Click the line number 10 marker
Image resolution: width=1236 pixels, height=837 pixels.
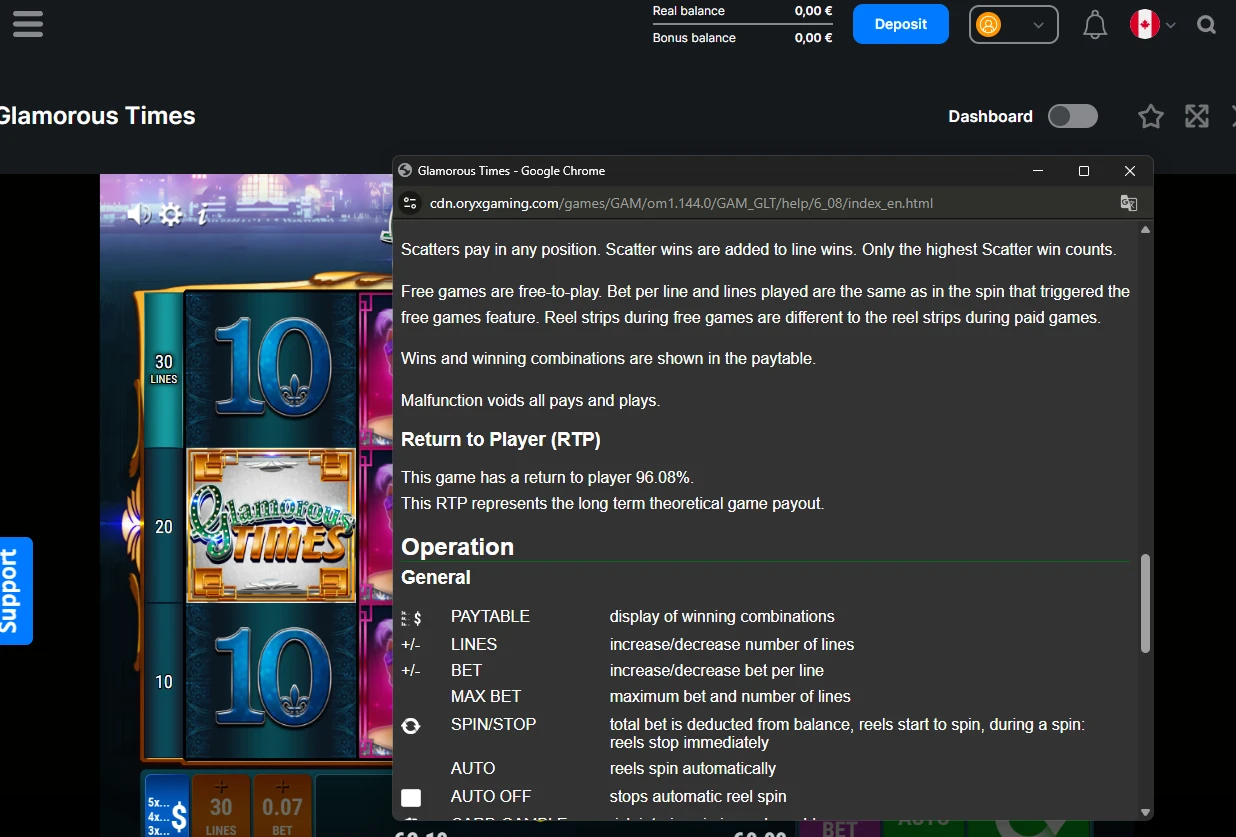point(164,682)
